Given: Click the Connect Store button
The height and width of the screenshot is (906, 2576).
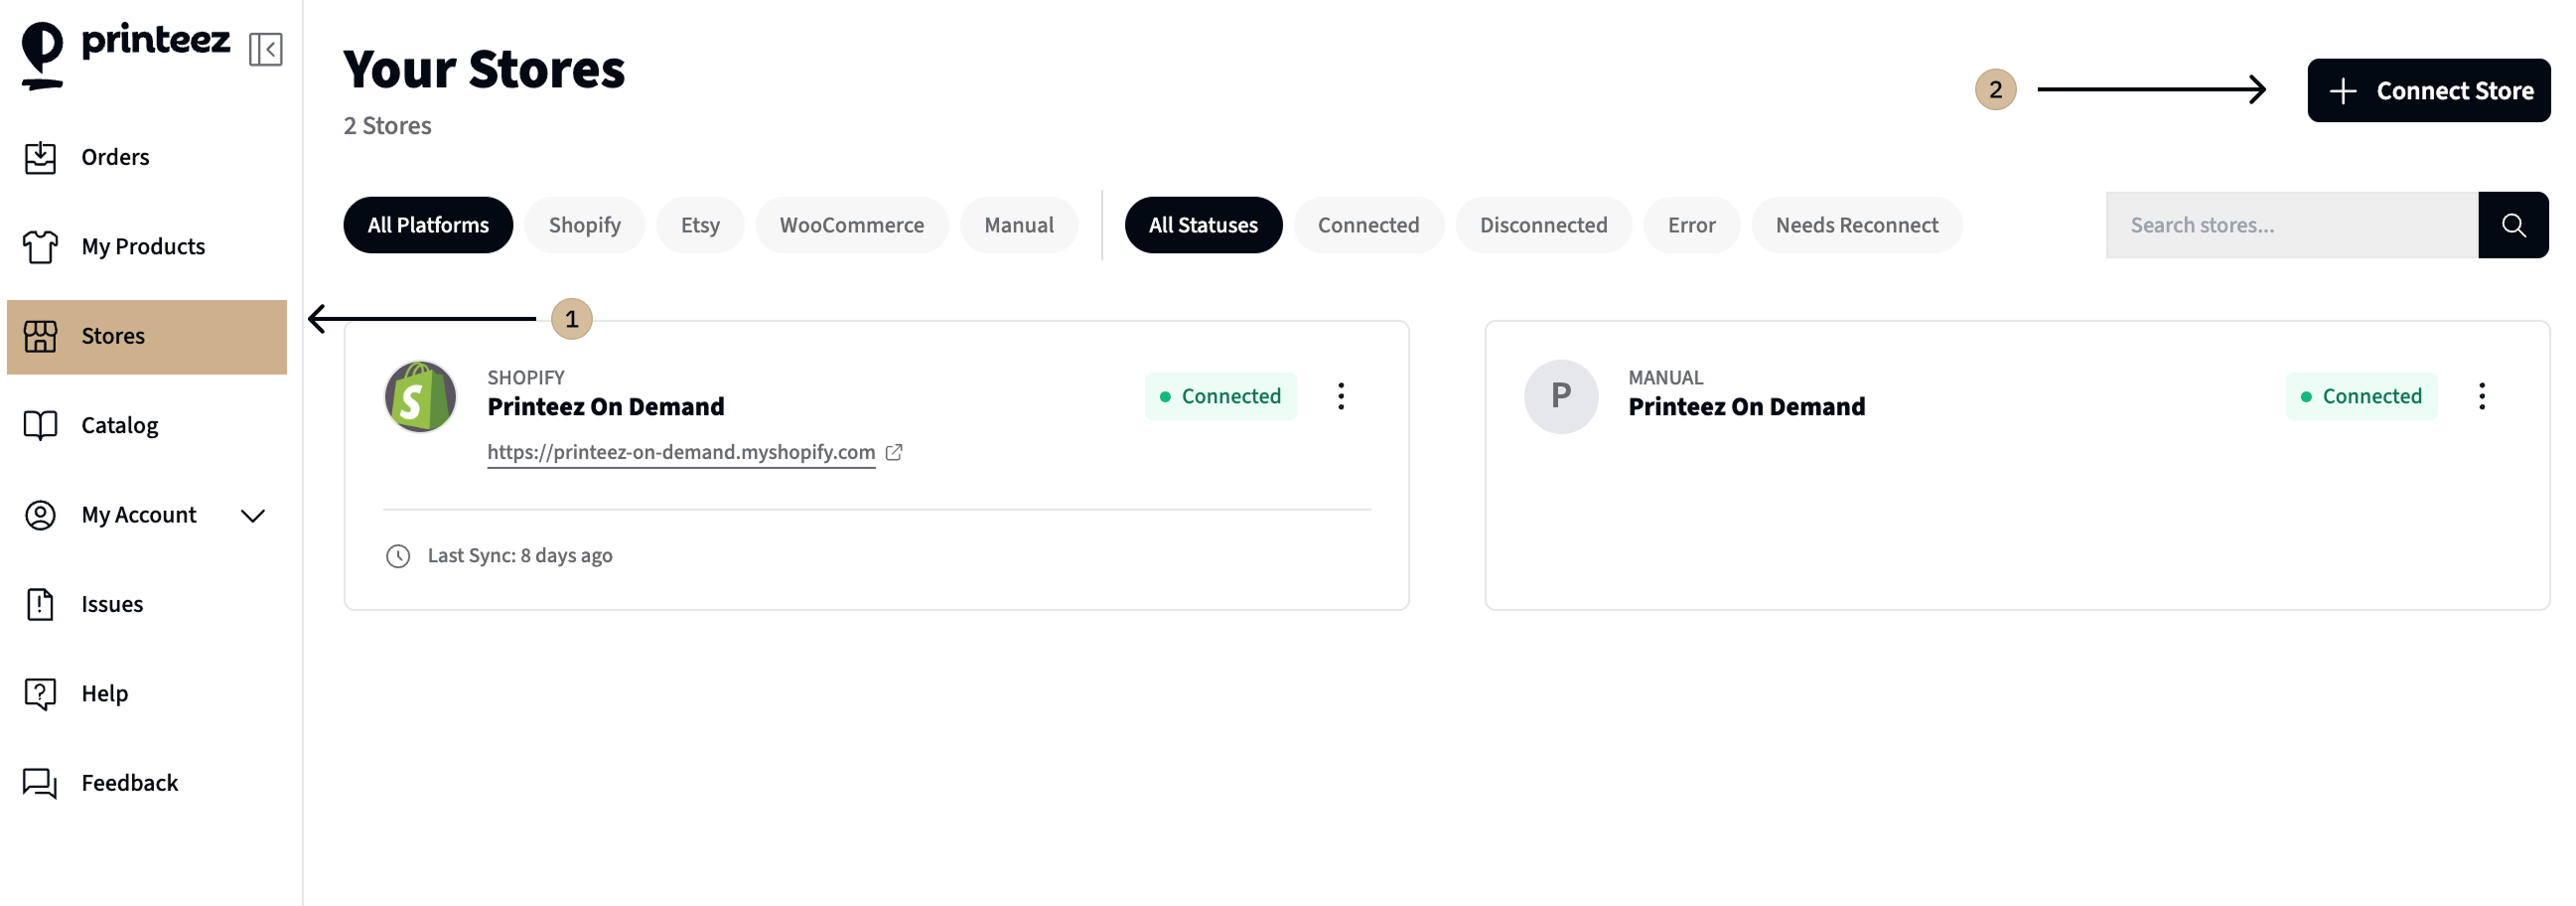Looking at the screenshot, I should pyautogui.click(x=2428, y=90).
